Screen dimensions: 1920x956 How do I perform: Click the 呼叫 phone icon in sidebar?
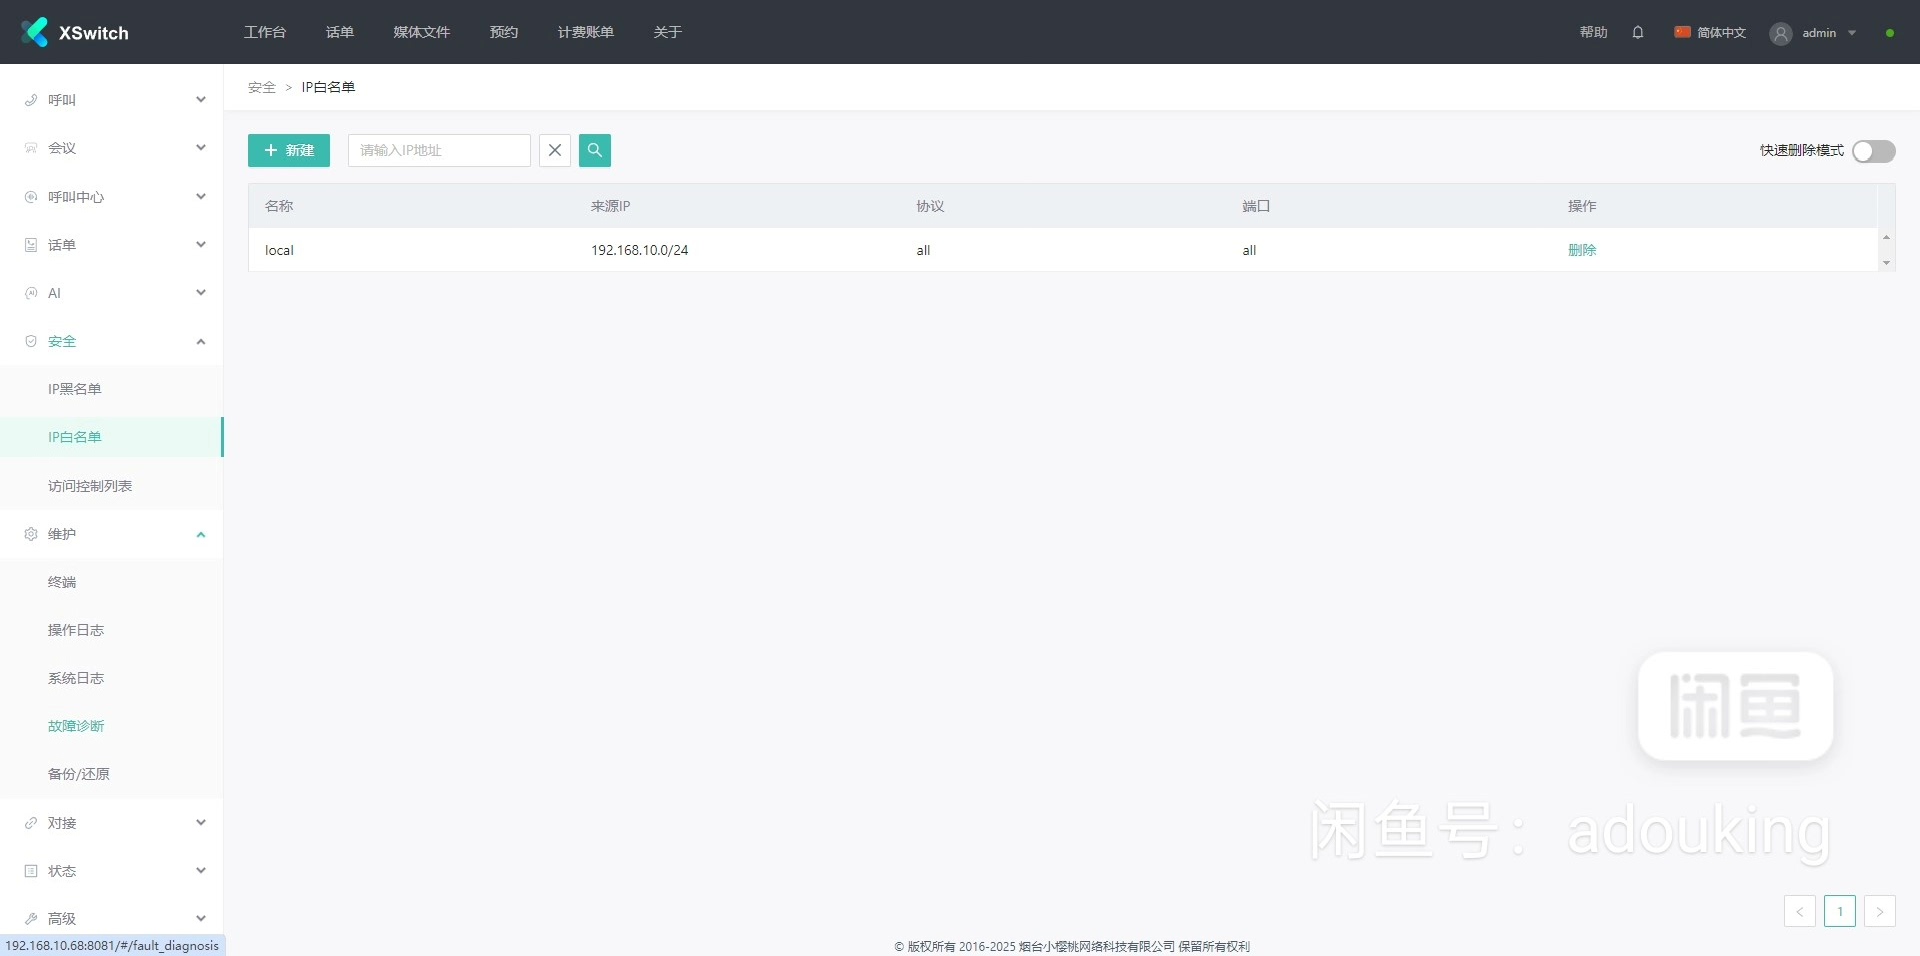point(31,100)
